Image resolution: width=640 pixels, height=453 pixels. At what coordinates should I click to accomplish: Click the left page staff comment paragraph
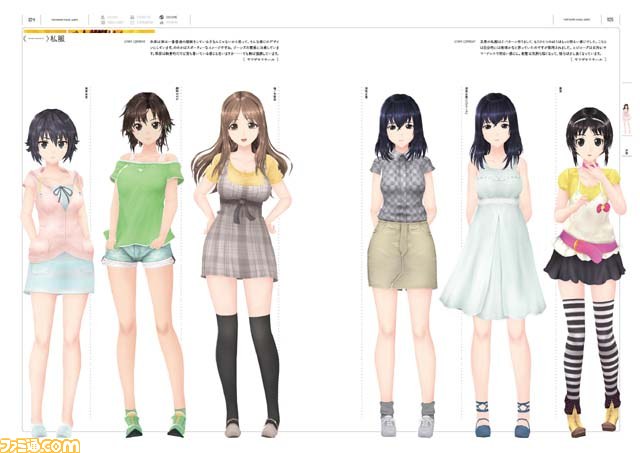pyautogui.click(x=215, y=51)
